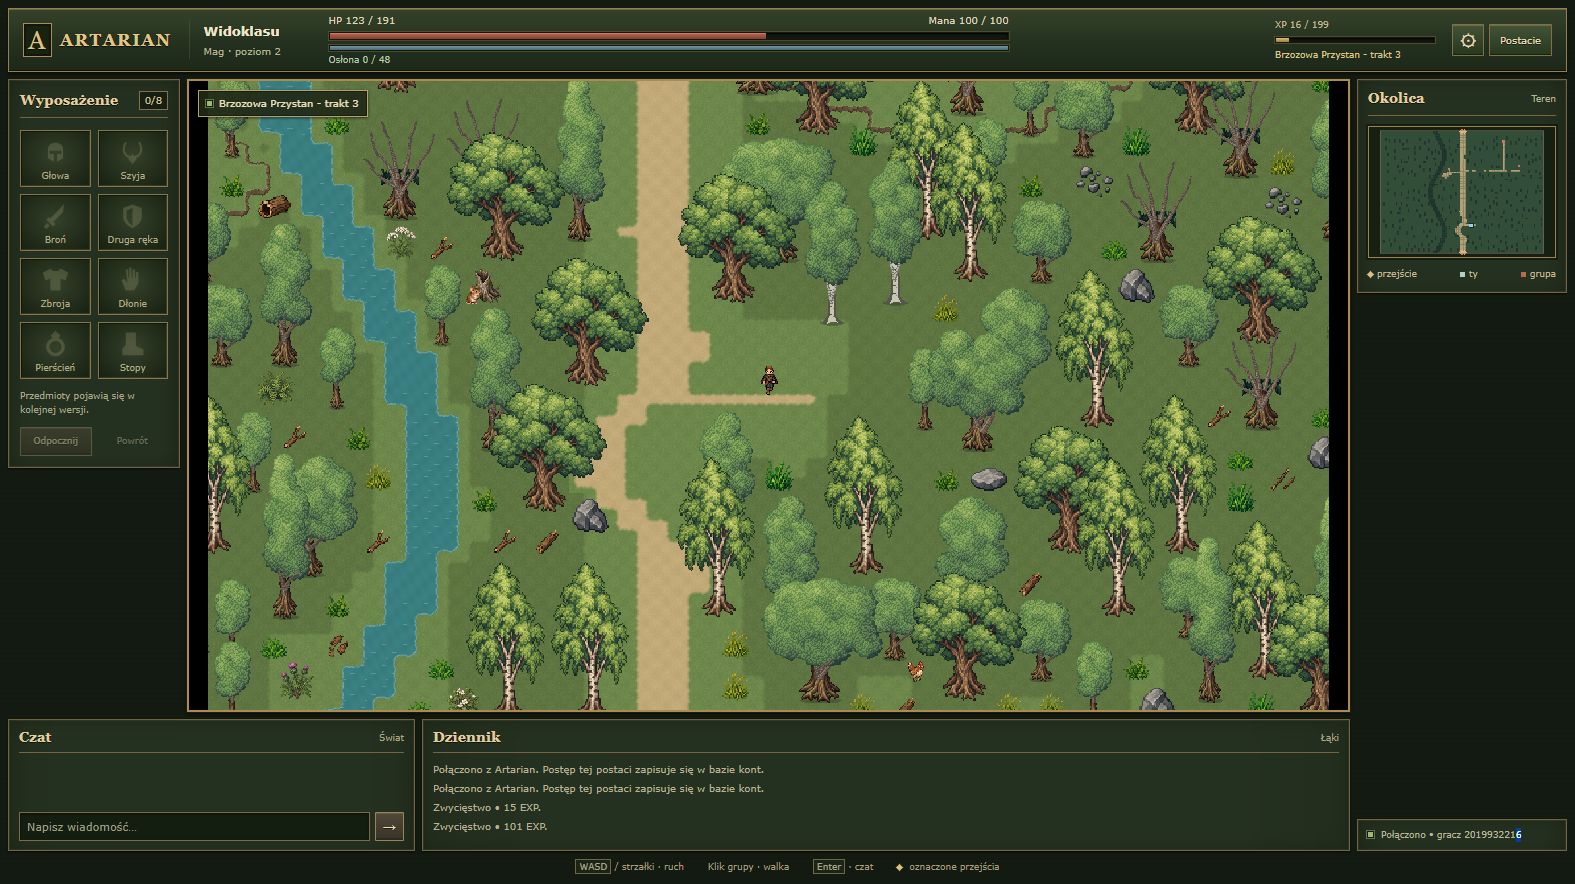1575x884 pixels.
Task: Click the "przejście" minimap legend entry
Action: [1392, 274]
